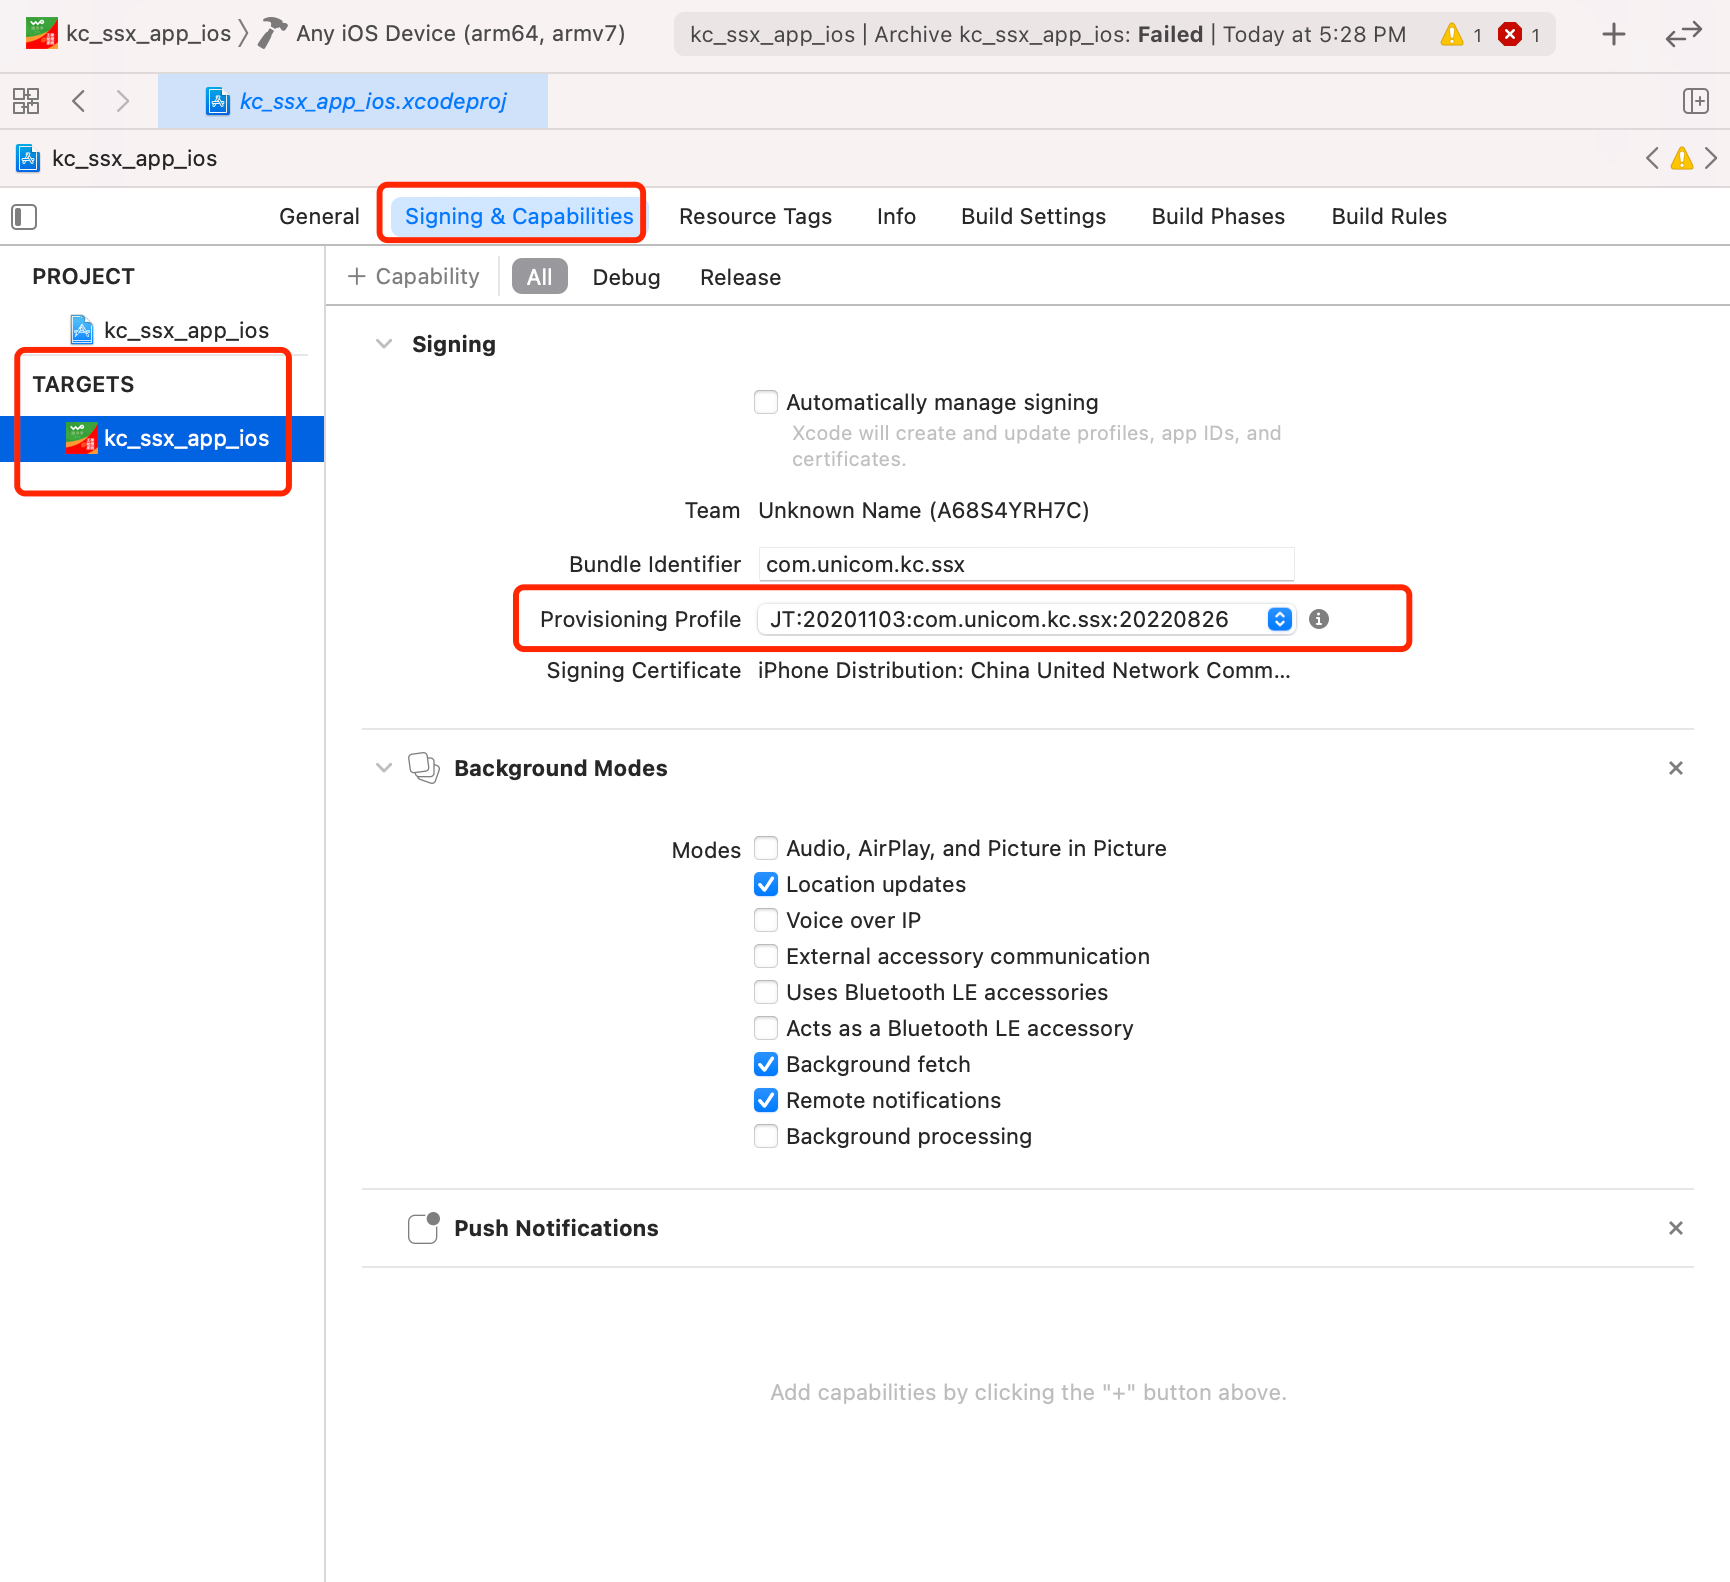1730x1582 pixels.
Task: Click the red error icon in status bar
Action: [1510, 35]
